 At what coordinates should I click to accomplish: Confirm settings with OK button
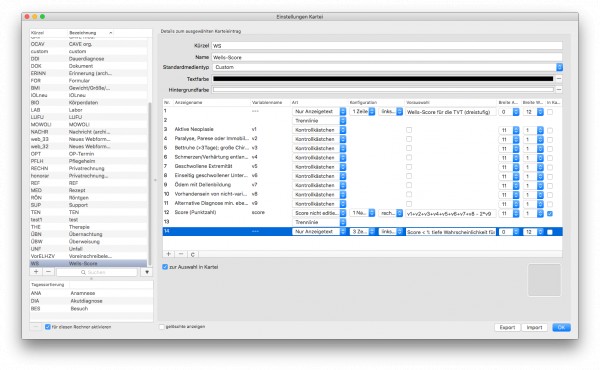(x=561, y=328)
